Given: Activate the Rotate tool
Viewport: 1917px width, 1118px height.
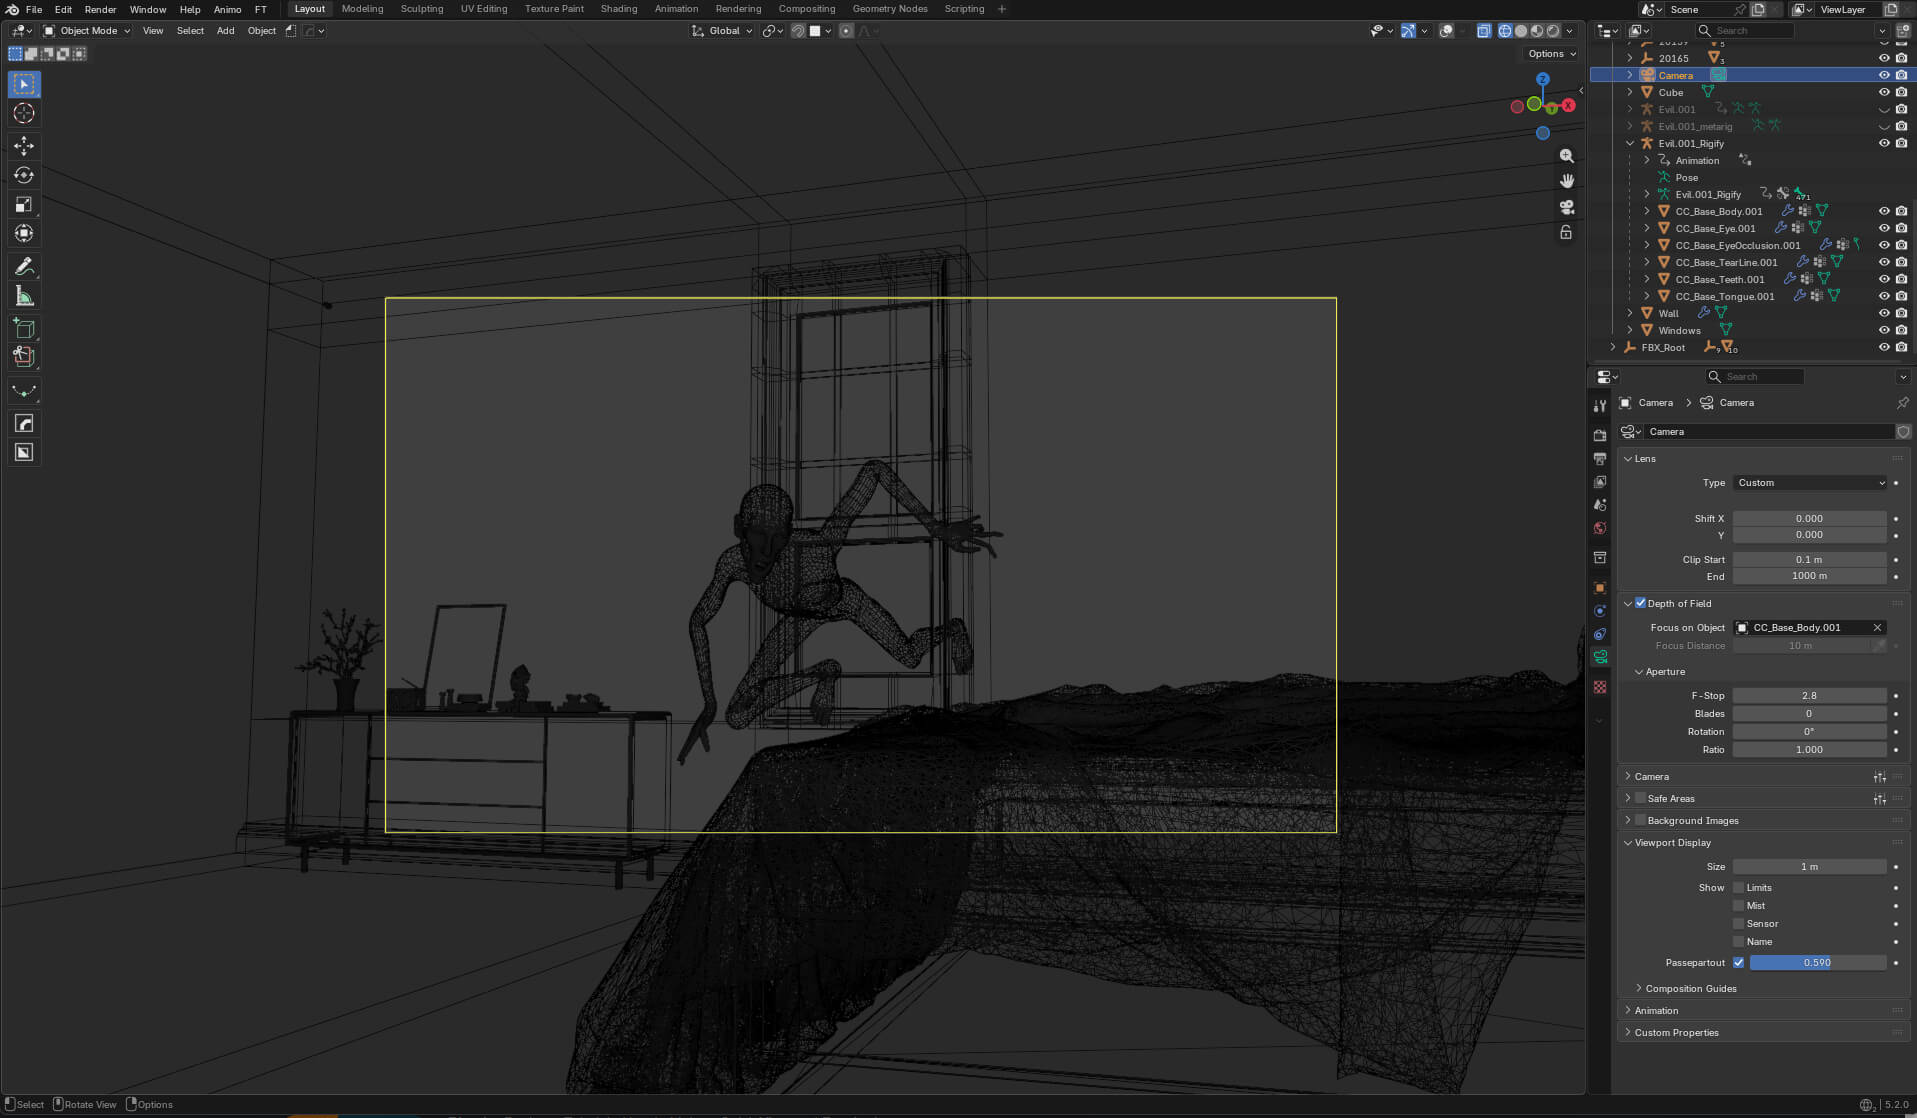Looking at the screenshot, I should point(24,175).
